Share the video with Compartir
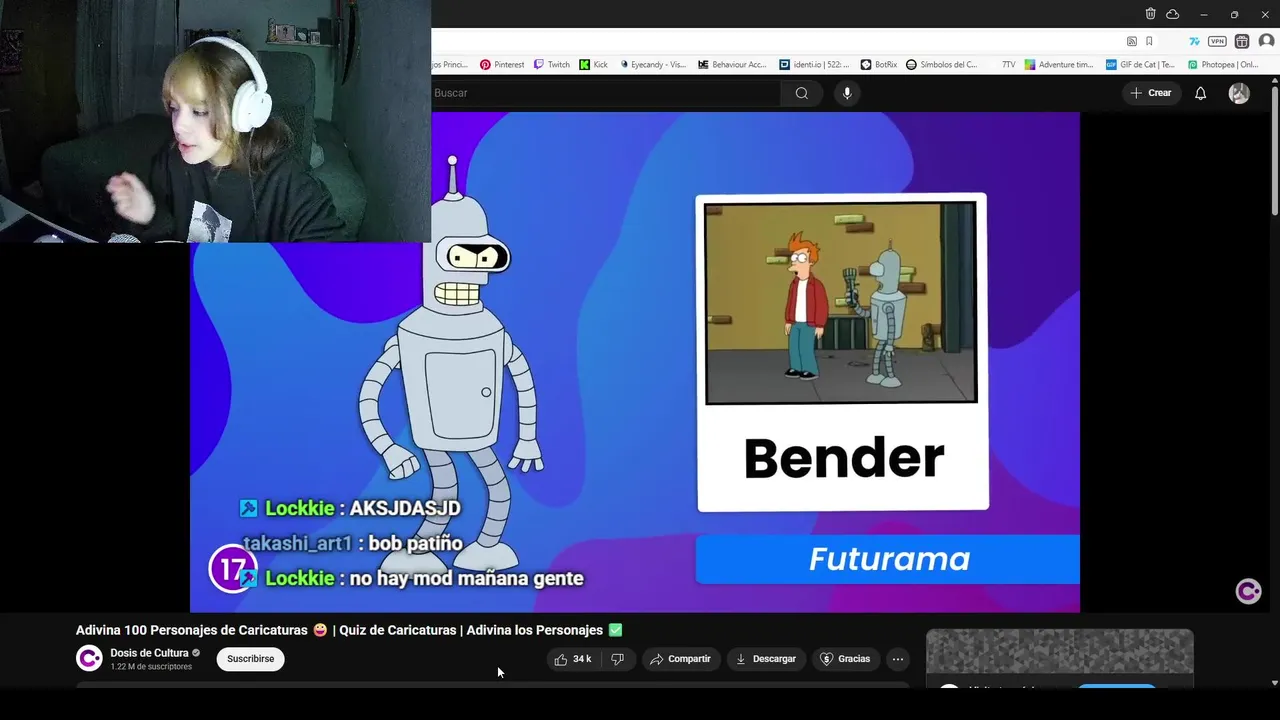Screen dimensions: 1280x720 tap(680, 659)
